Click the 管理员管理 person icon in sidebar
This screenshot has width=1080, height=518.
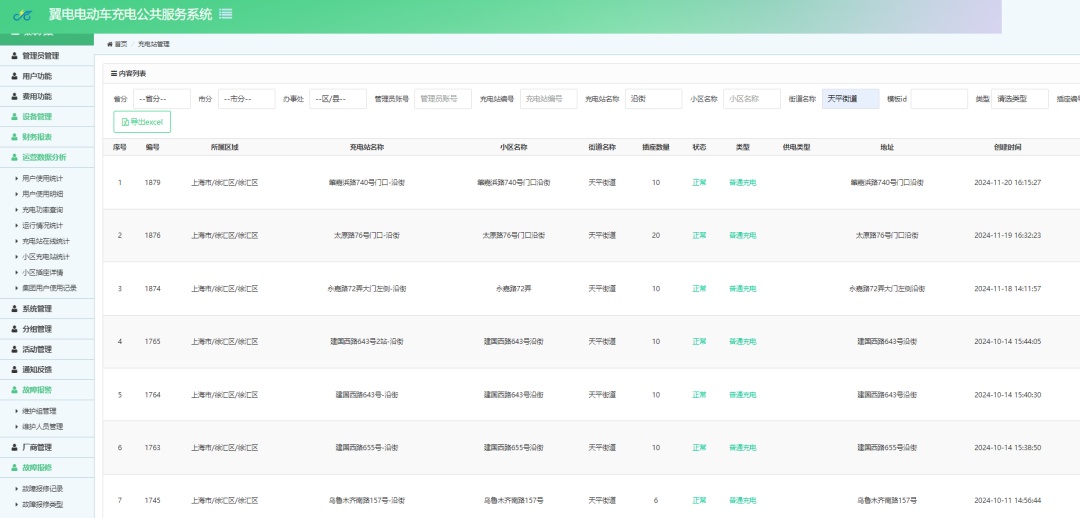pyautogui.click(x=15, y=56)
